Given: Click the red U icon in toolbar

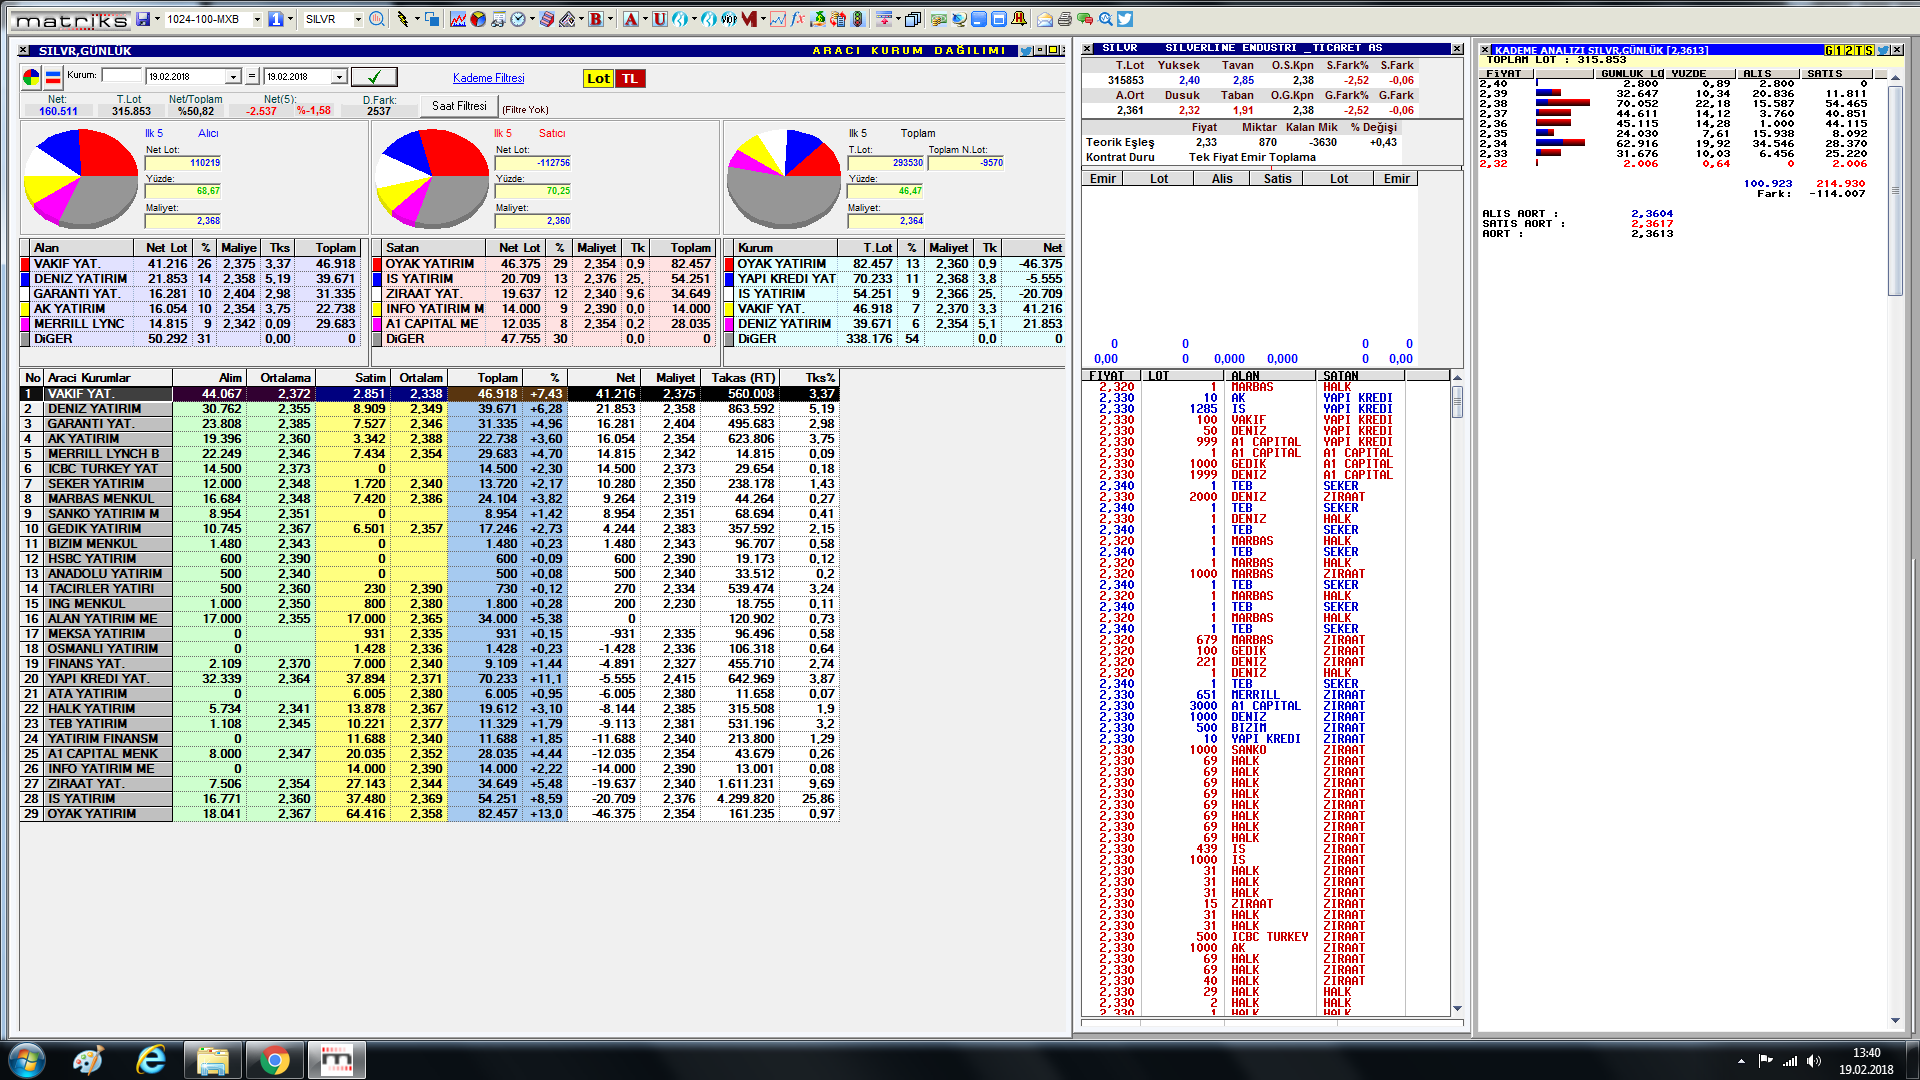Looking at the screenshot, I should point(660,19).
